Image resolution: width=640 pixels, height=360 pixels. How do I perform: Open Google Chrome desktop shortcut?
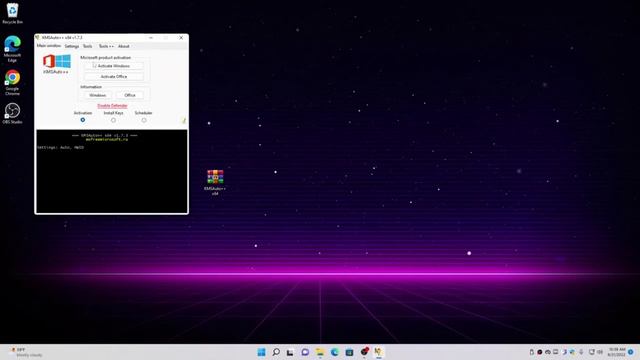(x=12, y=82)
